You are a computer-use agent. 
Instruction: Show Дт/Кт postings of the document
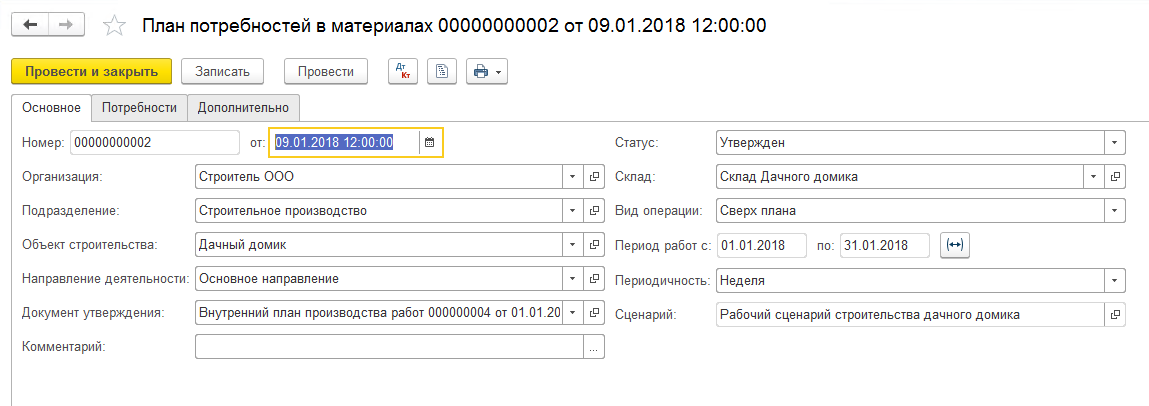pos(402,71)
